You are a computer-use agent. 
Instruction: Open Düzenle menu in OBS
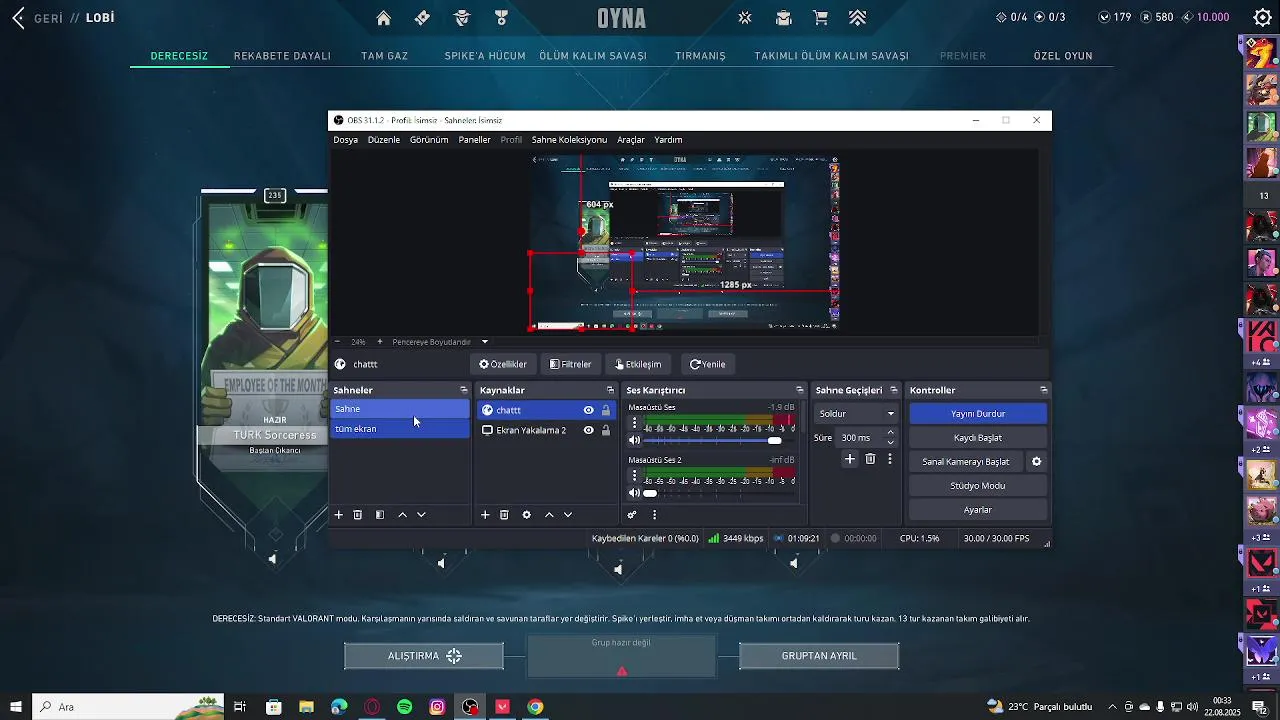384,140
